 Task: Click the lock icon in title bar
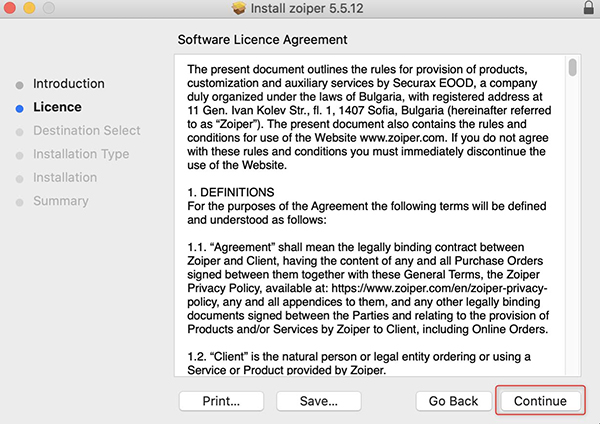(589, 7)
